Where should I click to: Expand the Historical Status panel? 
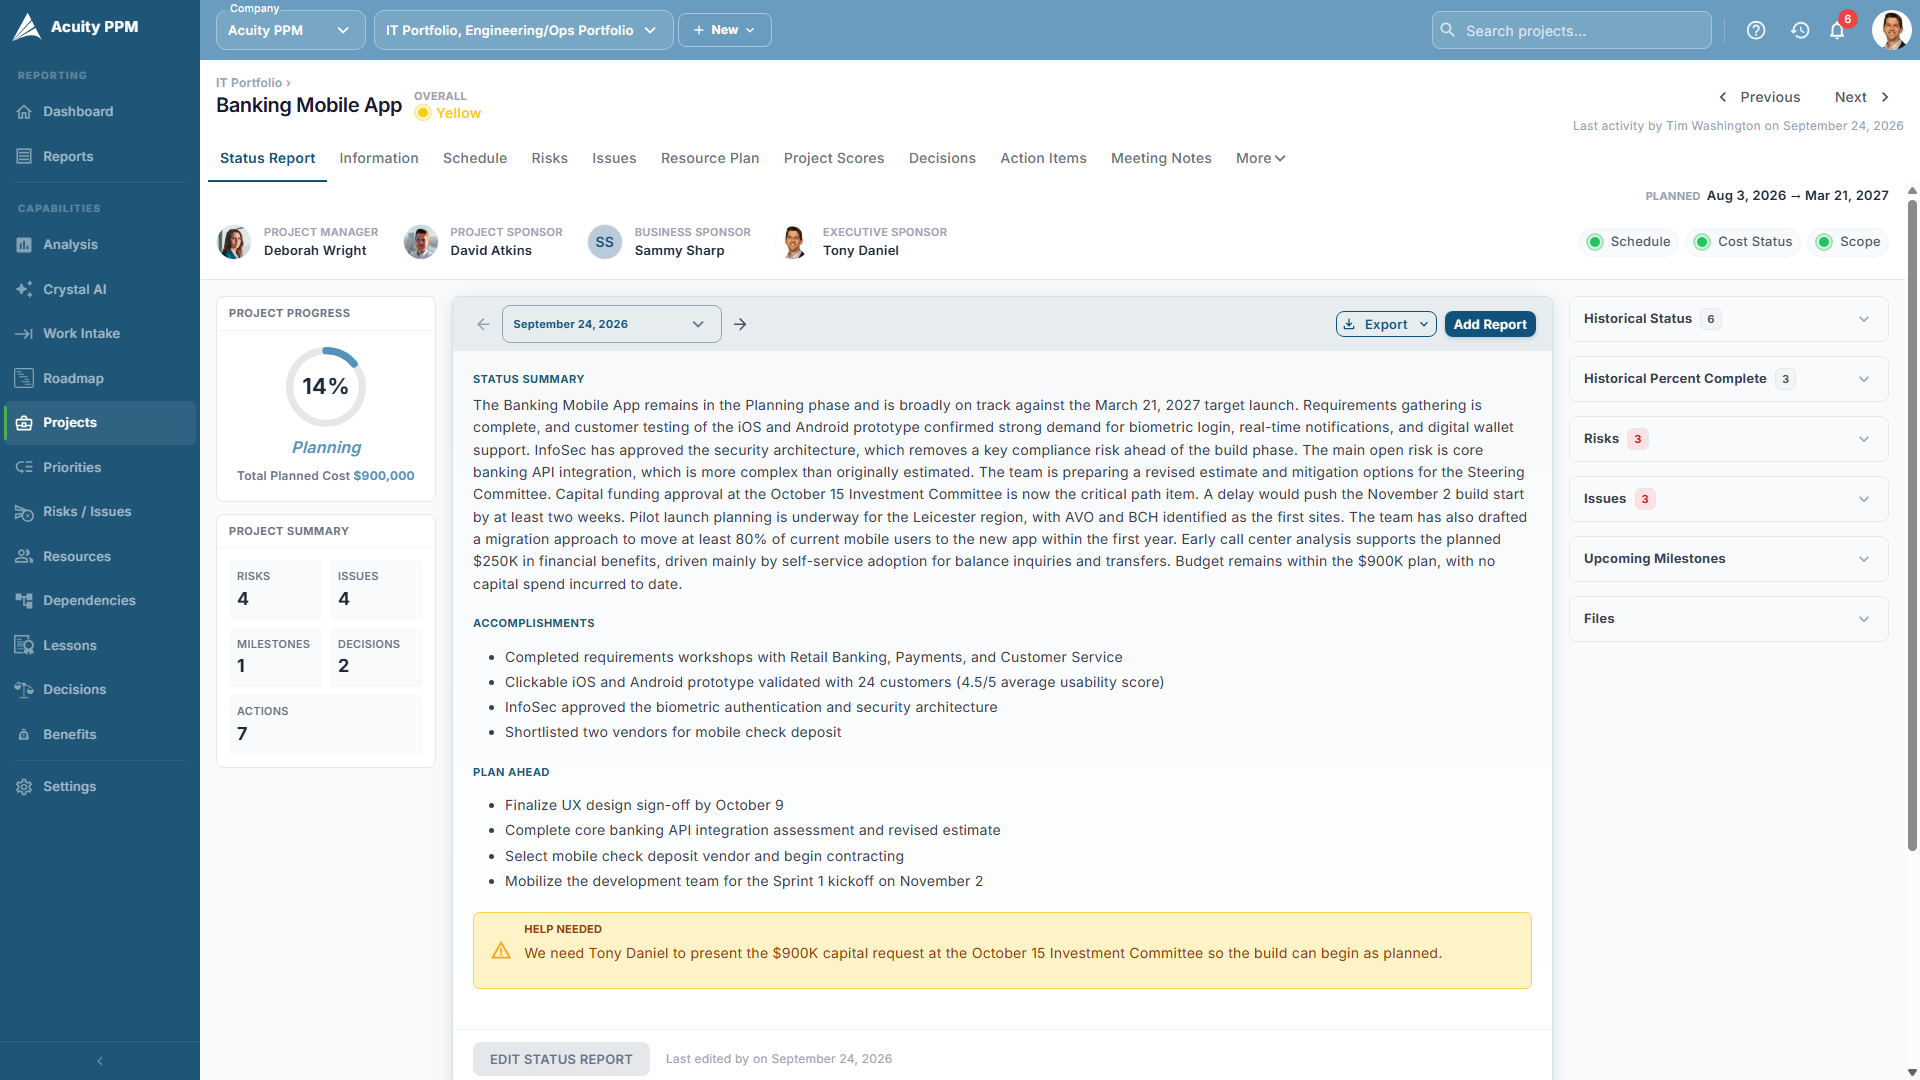1728,319
